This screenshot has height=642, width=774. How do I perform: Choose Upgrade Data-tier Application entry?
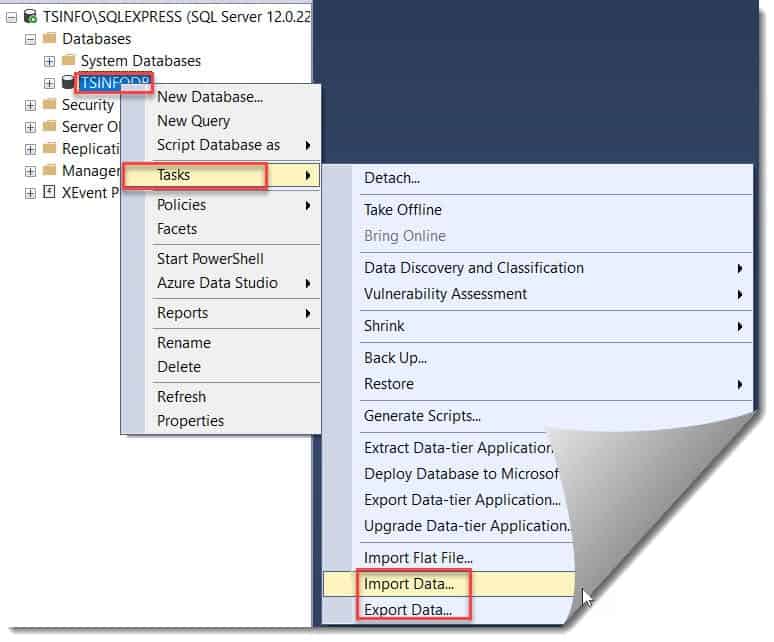tap(466, 526)
